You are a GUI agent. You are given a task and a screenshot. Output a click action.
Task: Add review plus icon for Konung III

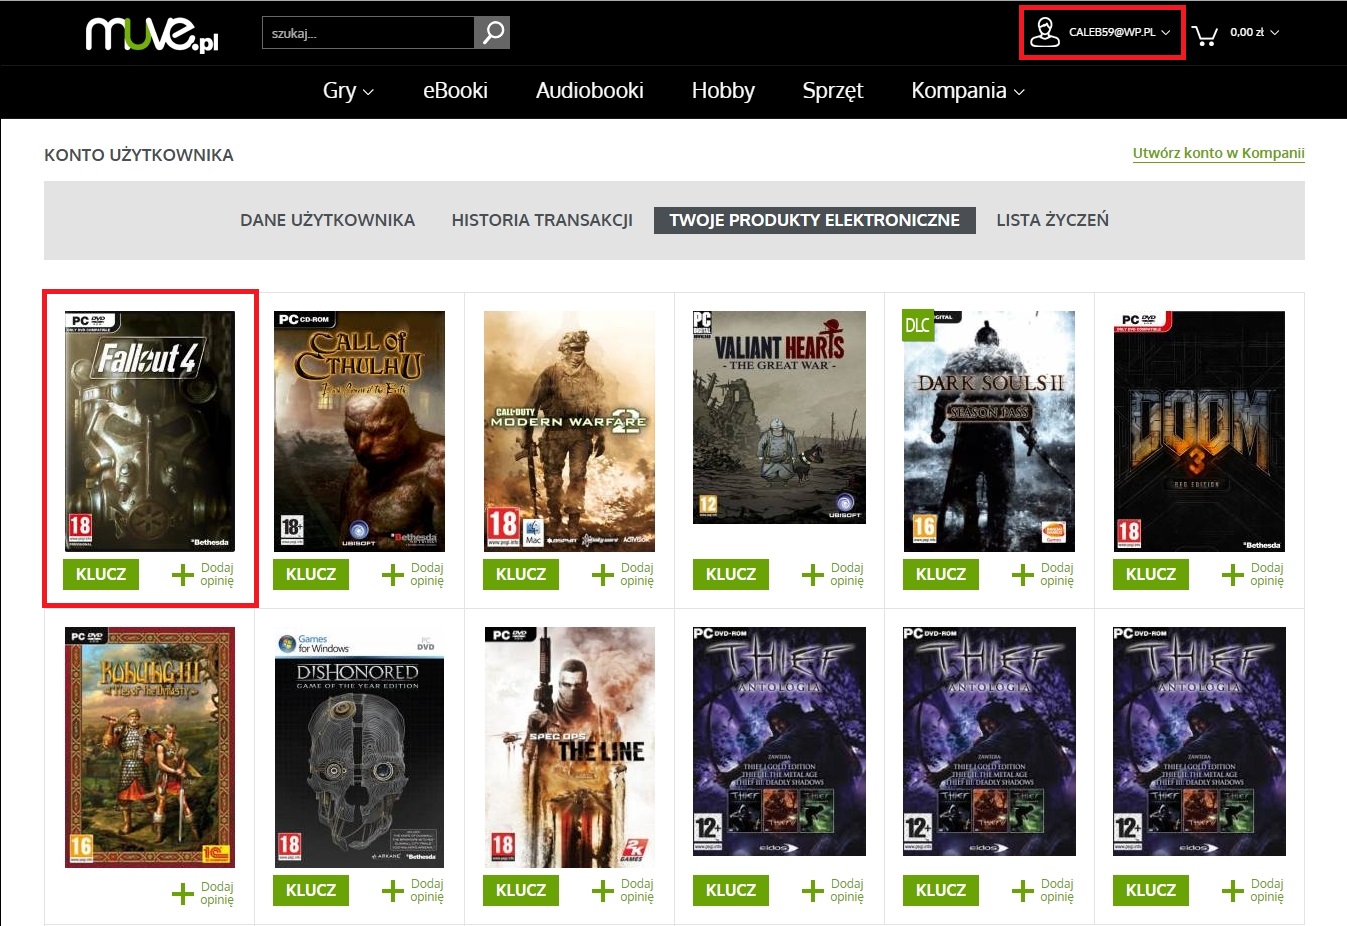[x=182, y=894]
